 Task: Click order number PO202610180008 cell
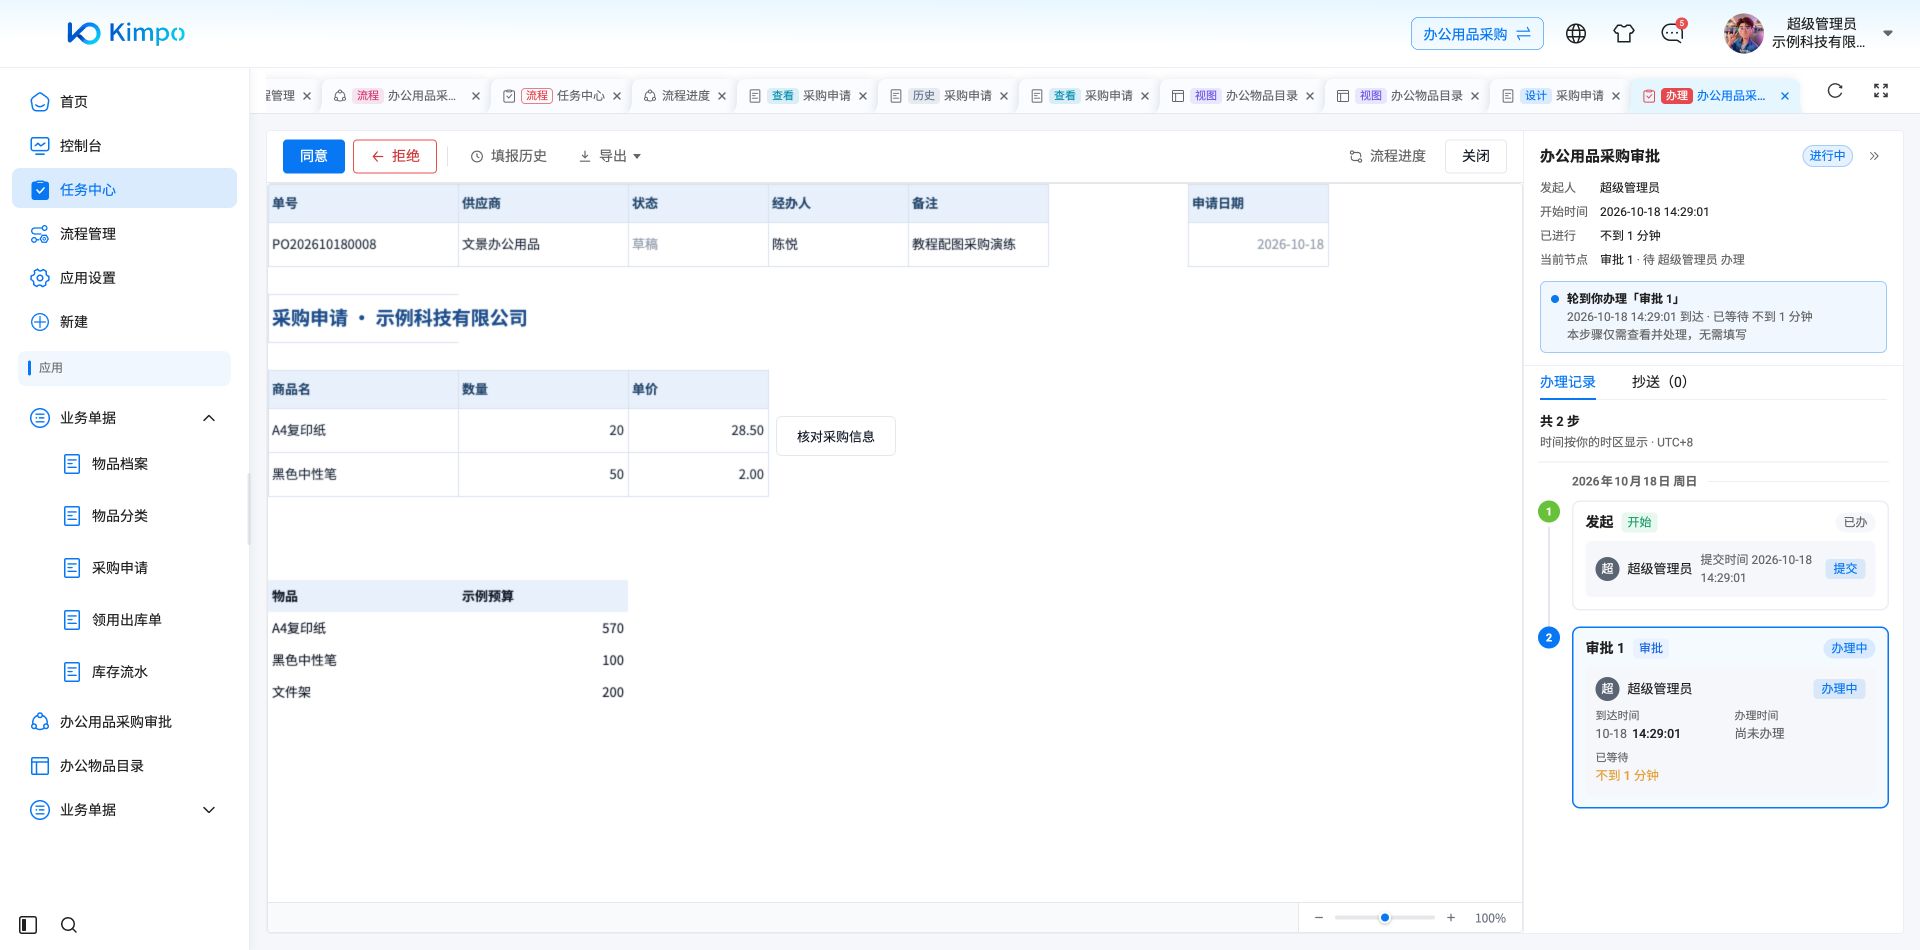[x=363, y=244]
